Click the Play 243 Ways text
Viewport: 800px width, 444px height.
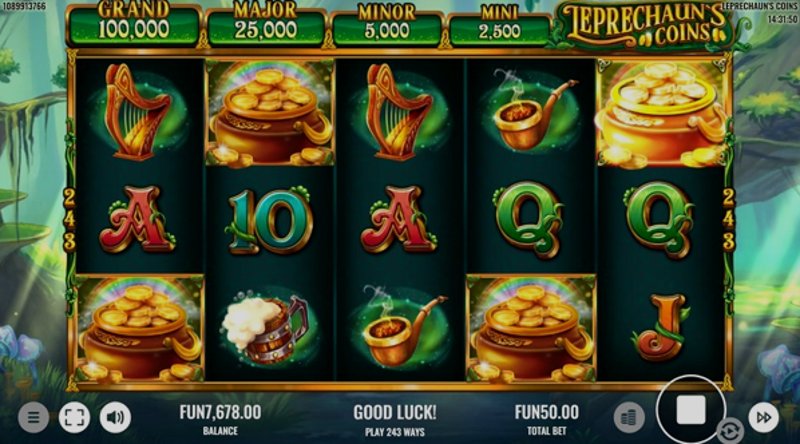click(x=395, y=432)
